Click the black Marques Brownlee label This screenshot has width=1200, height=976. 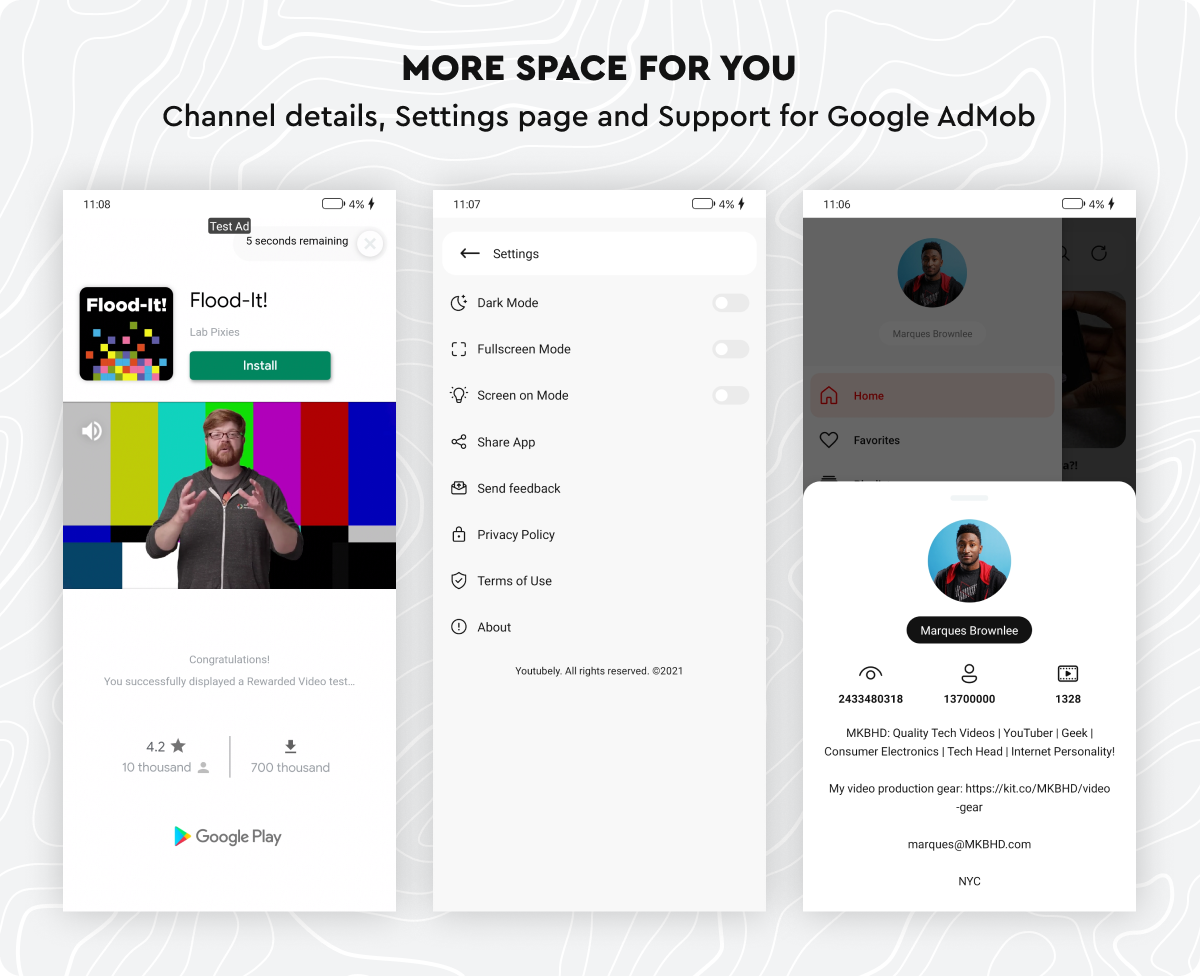pyautogui.click(x=969, y=630)
